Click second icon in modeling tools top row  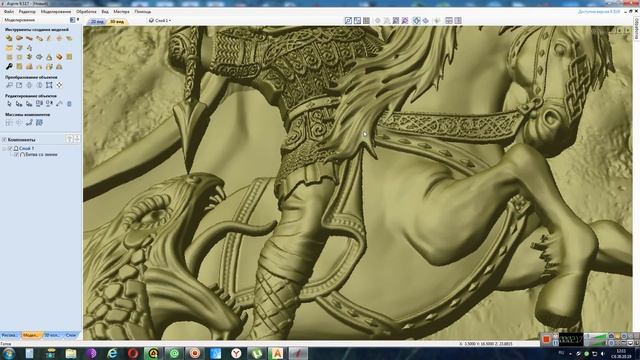[19, 38]
